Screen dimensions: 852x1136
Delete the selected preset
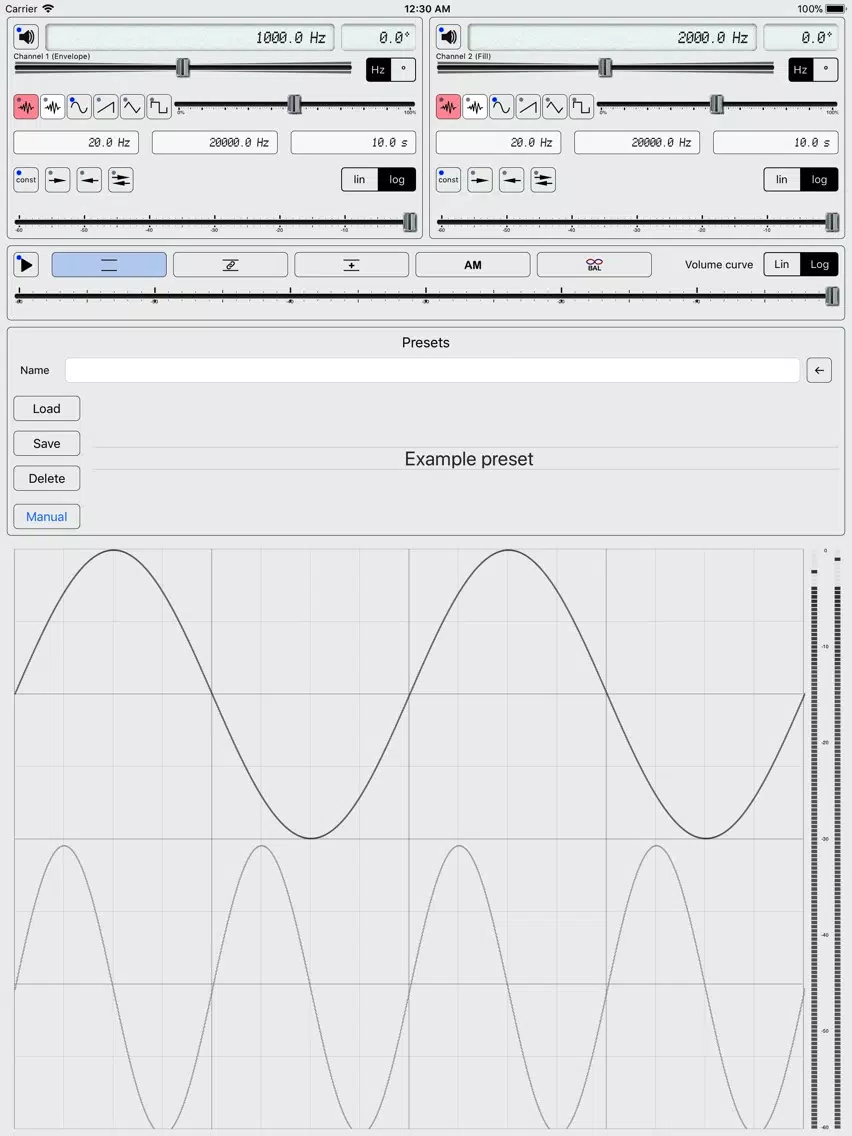point(46,478)
